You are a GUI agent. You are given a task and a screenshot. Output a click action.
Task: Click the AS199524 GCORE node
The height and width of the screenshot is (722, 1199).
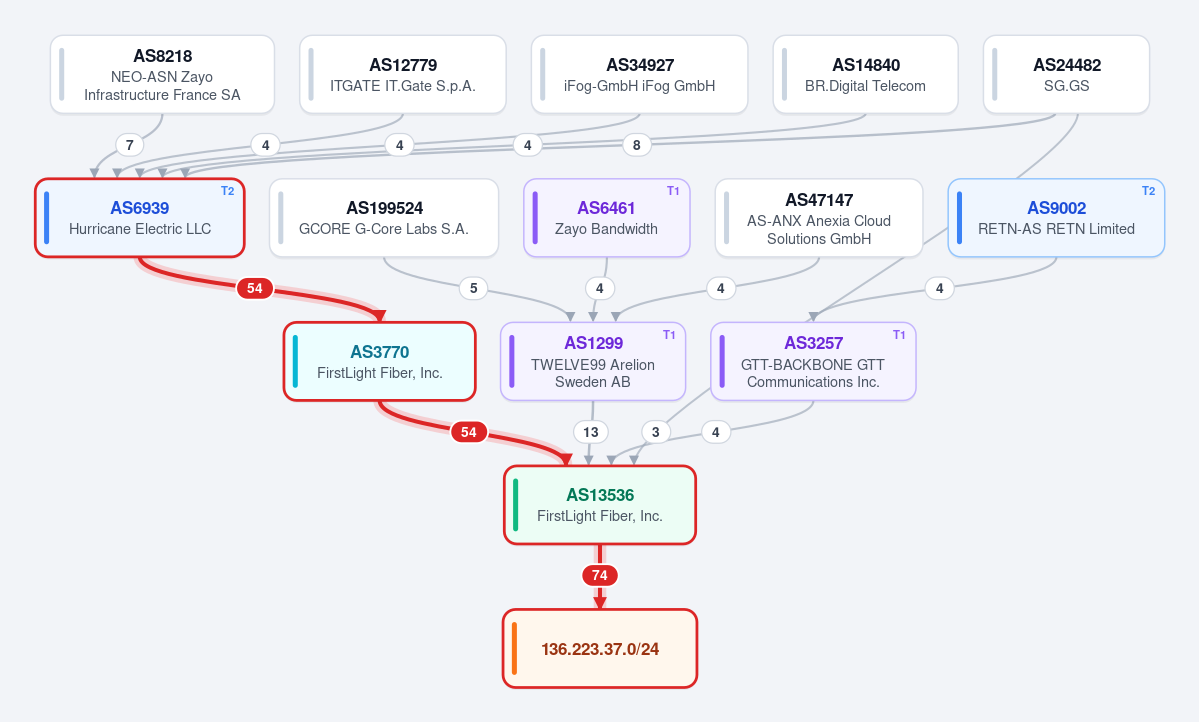pyautogui.click(x=384, y=218)
